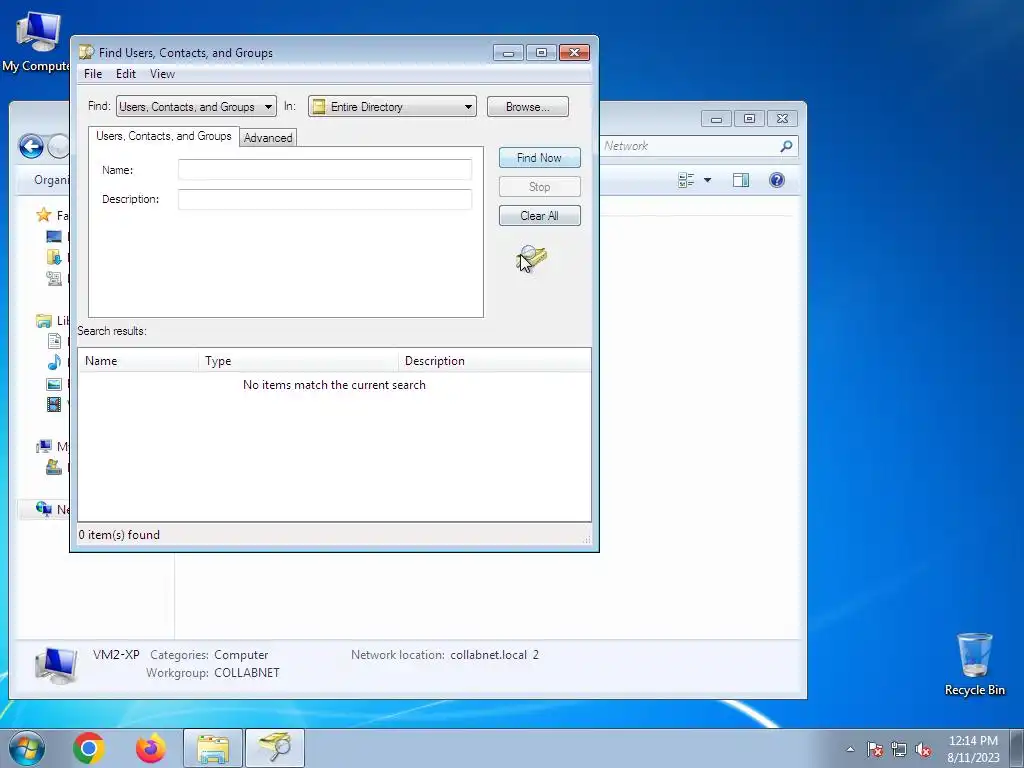The image size is (1024, 768).
Task: Focus the Description input field
Action: (x=325, y=199)
